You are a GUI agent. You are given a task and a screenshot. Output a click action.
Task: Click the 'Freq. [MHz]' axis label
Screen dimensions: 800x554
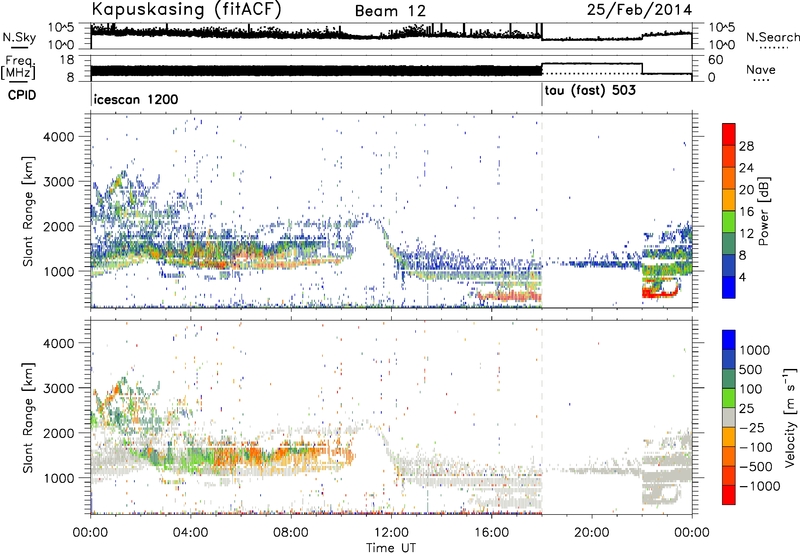(x=18, y=68)
